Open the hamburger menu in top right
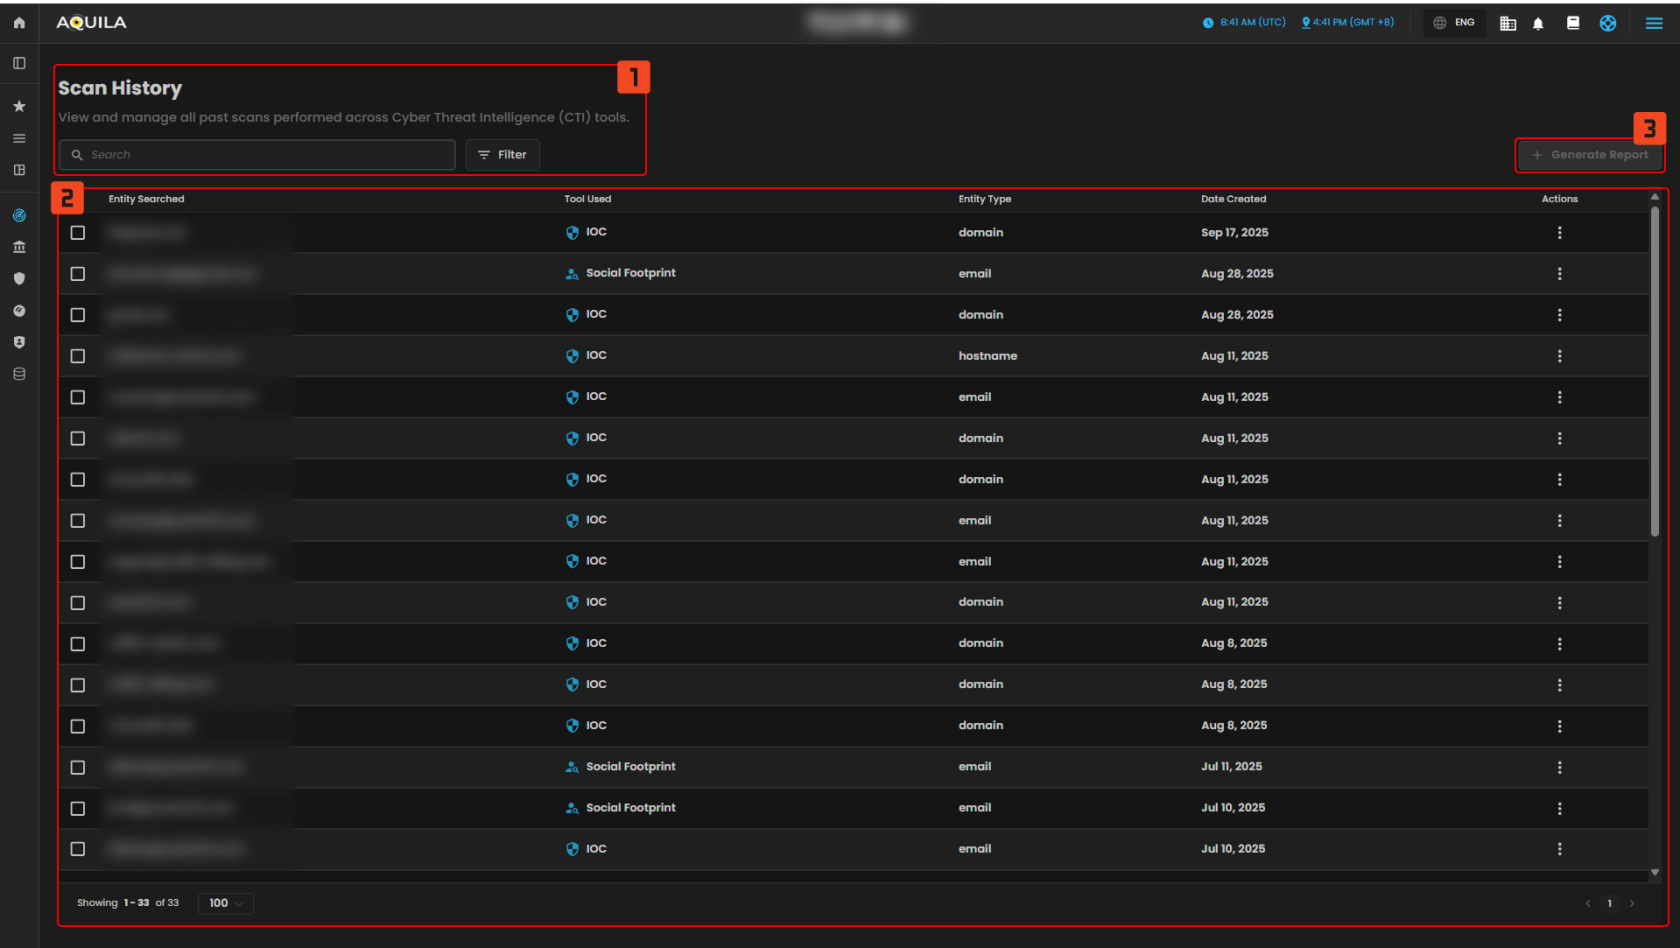Screen dimensions: 1680x948 pos(1654,23)
